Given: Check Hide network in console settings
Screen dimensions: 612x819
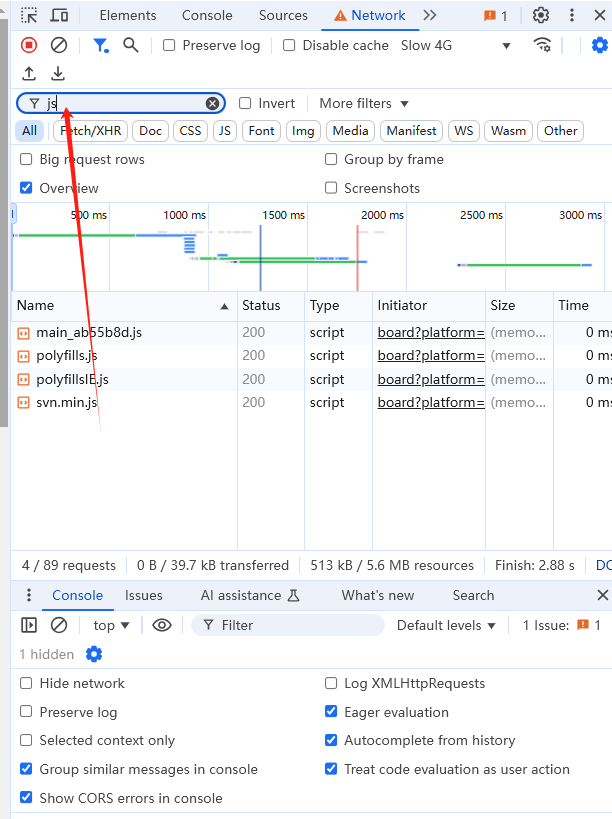Looking at the screenshot, I should 26,683.
